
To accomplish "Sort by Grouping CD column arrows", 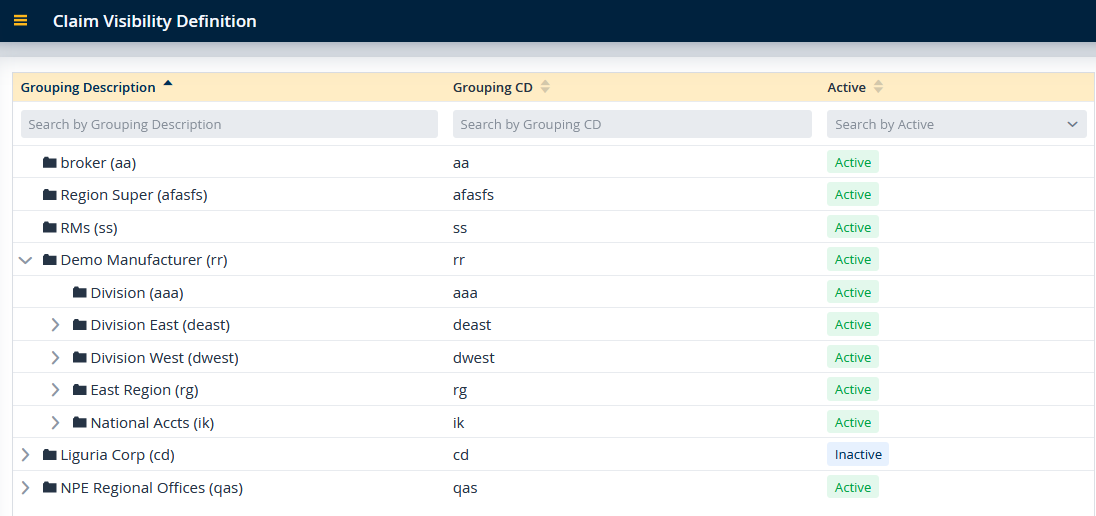I will 545,87.
